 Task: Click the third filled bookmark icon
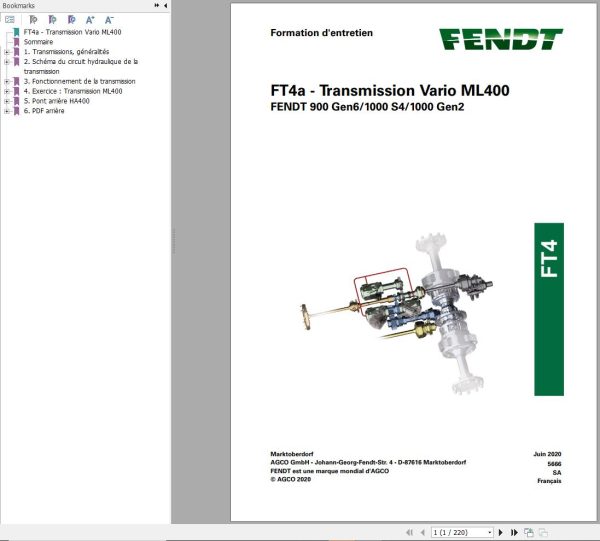coord(71,20)
